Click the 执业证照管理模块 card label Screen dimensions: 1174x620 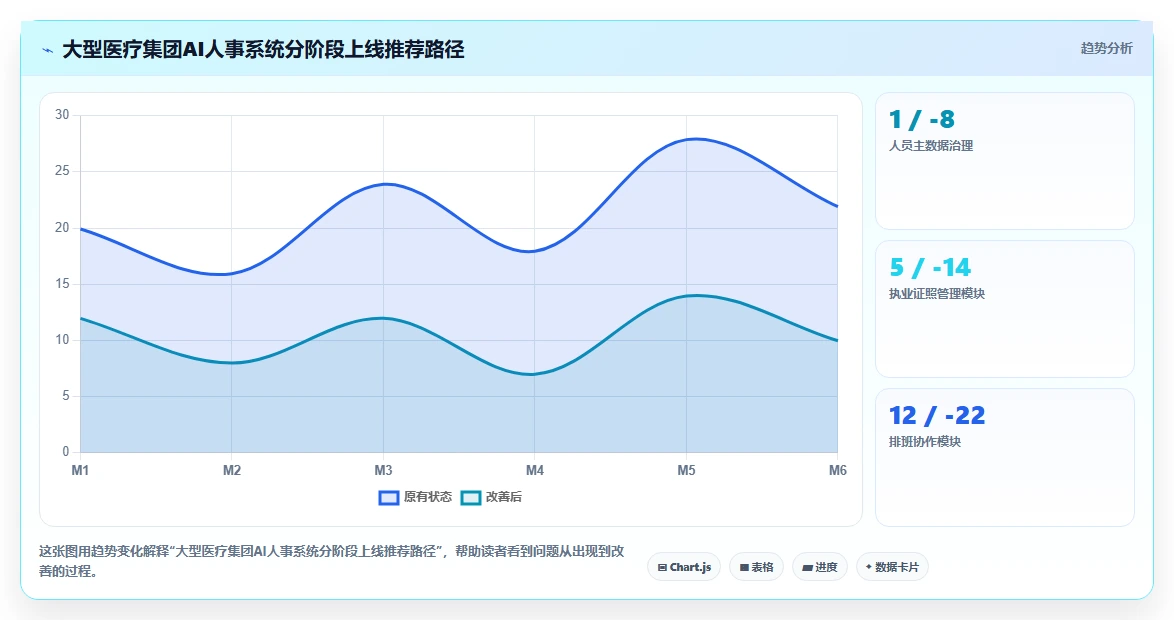[x=937, y=294]
